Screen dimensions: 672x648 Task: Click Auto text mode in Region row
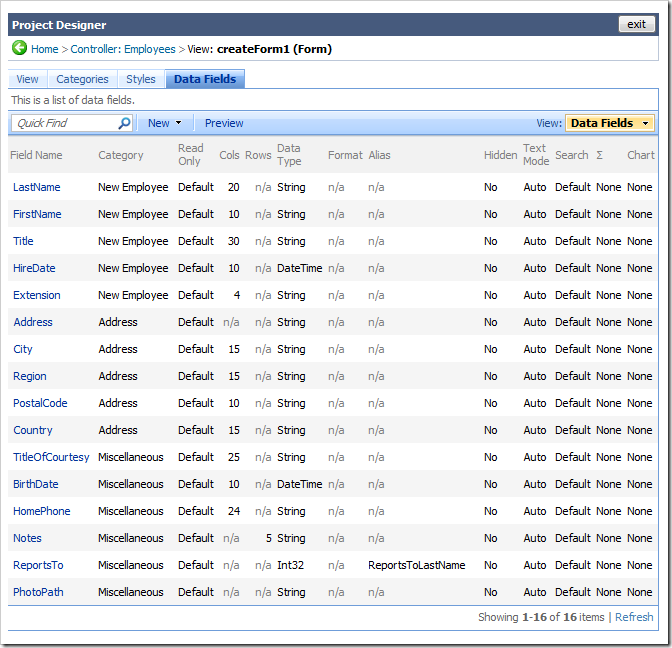tap(535, 376)
